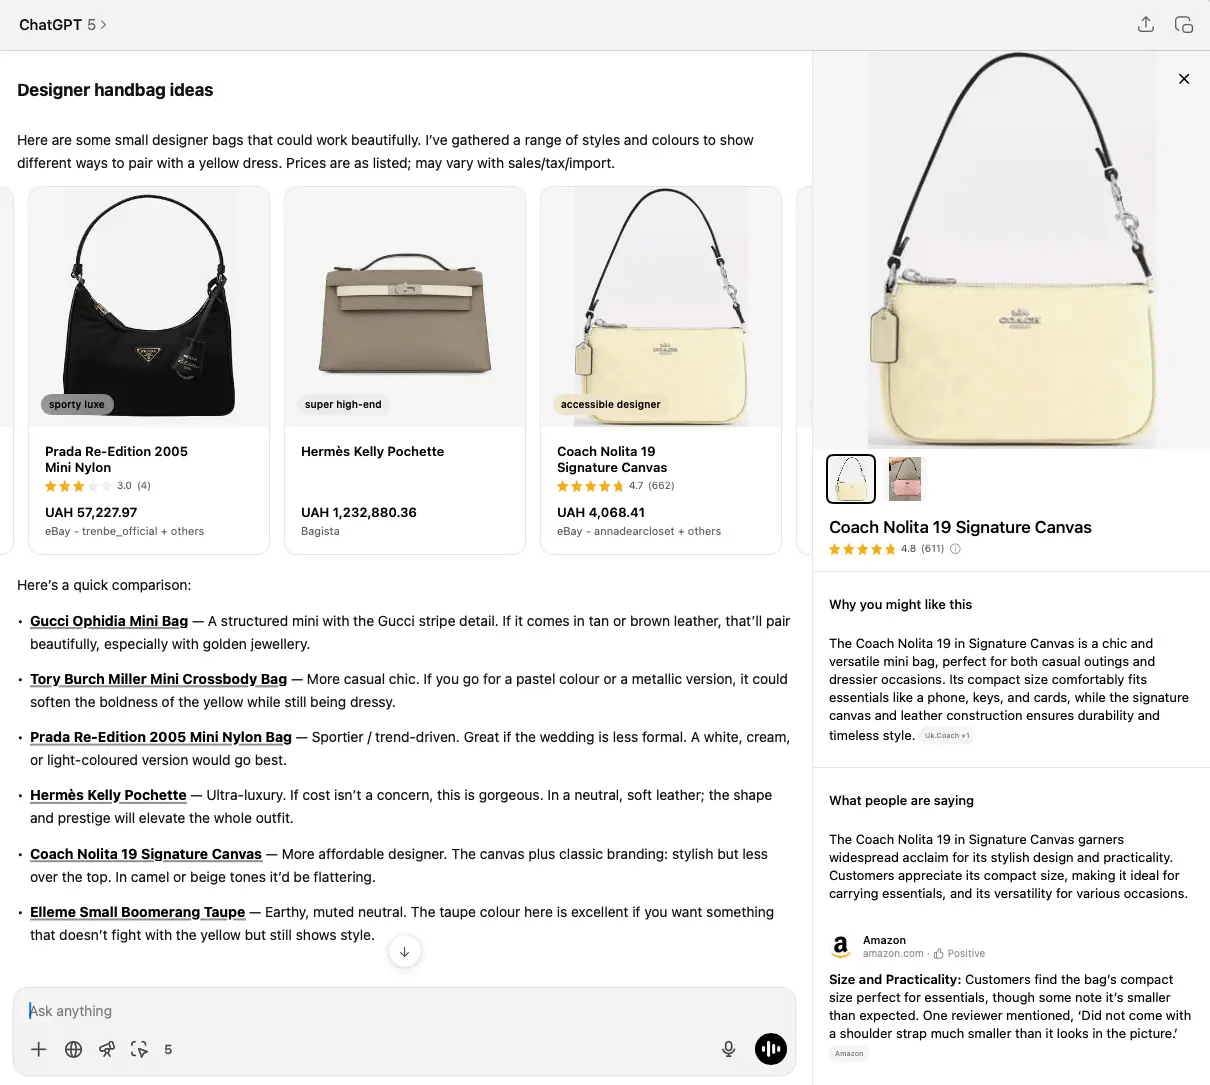Click the Uk.Coach source citation chip
This screenshot has height=1085, width=1210.
[x=946, y=736]
